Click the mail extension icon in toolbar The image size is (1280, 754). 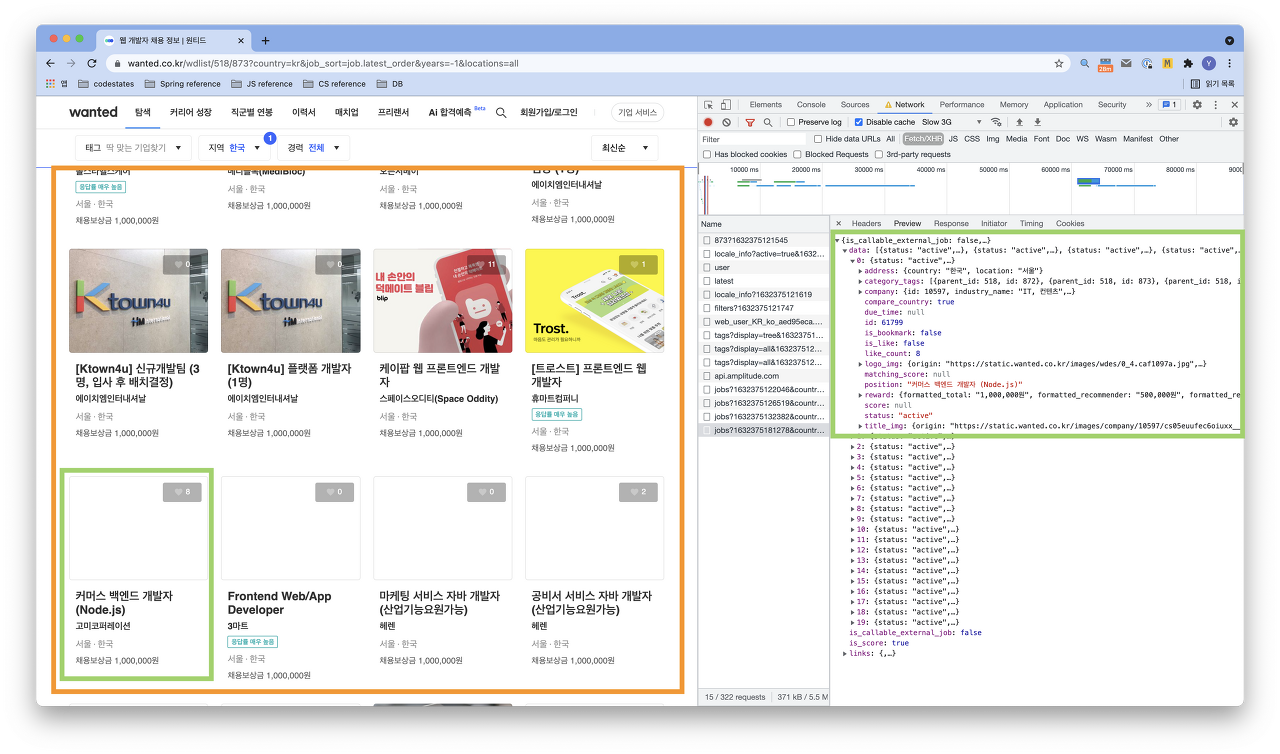click(1126, 63)
